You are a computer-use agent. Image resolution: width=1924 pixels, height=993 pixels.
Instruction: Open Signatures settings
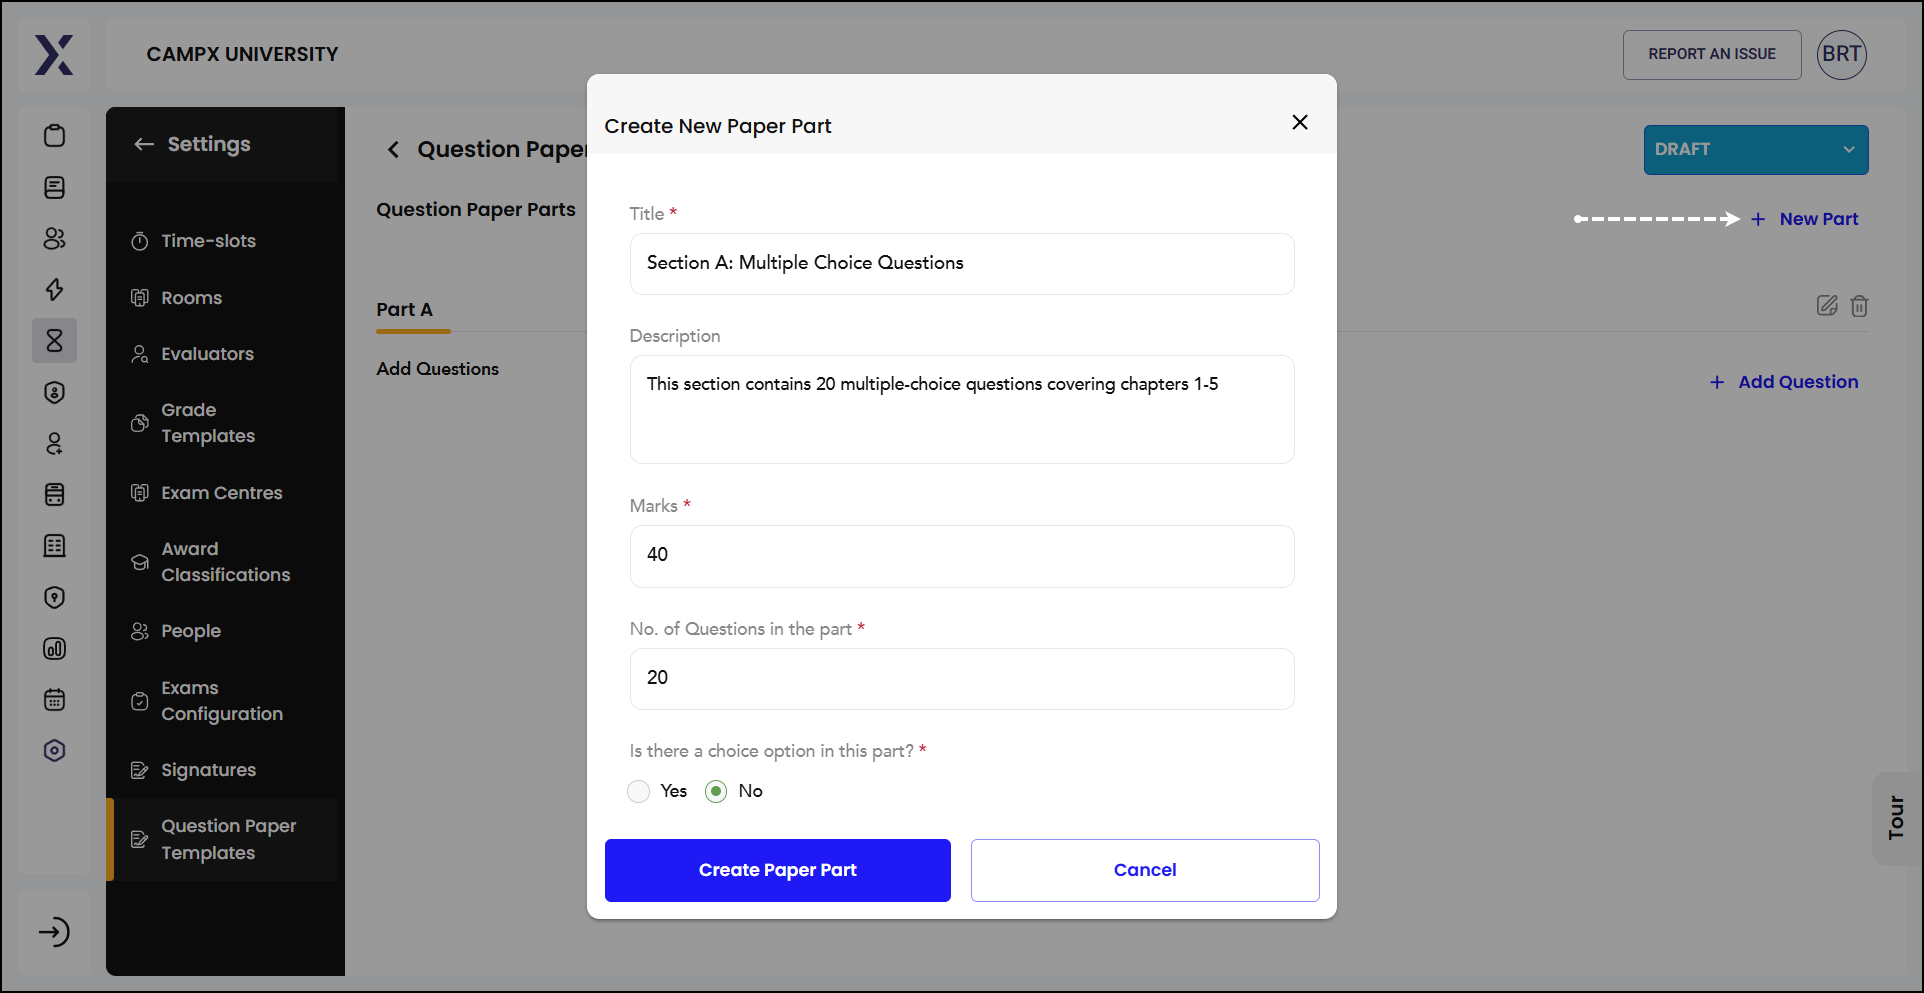click(x=209, y=770)
